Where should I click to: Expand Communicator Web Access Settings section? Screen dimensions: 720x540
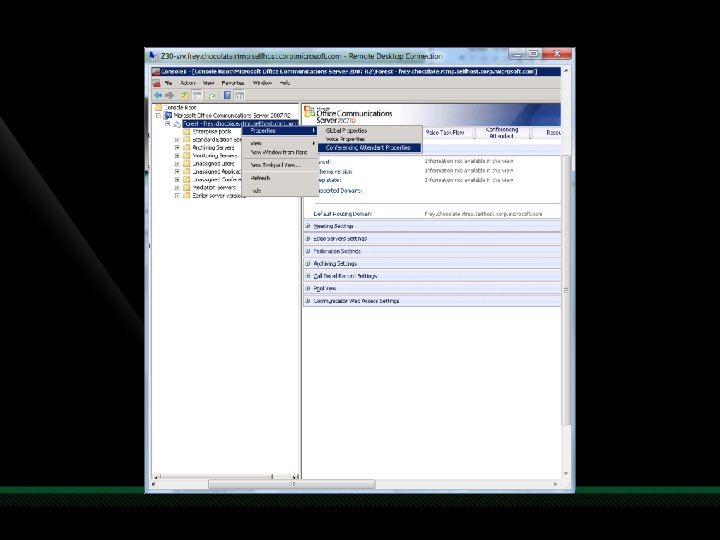(x=308, y=301)
